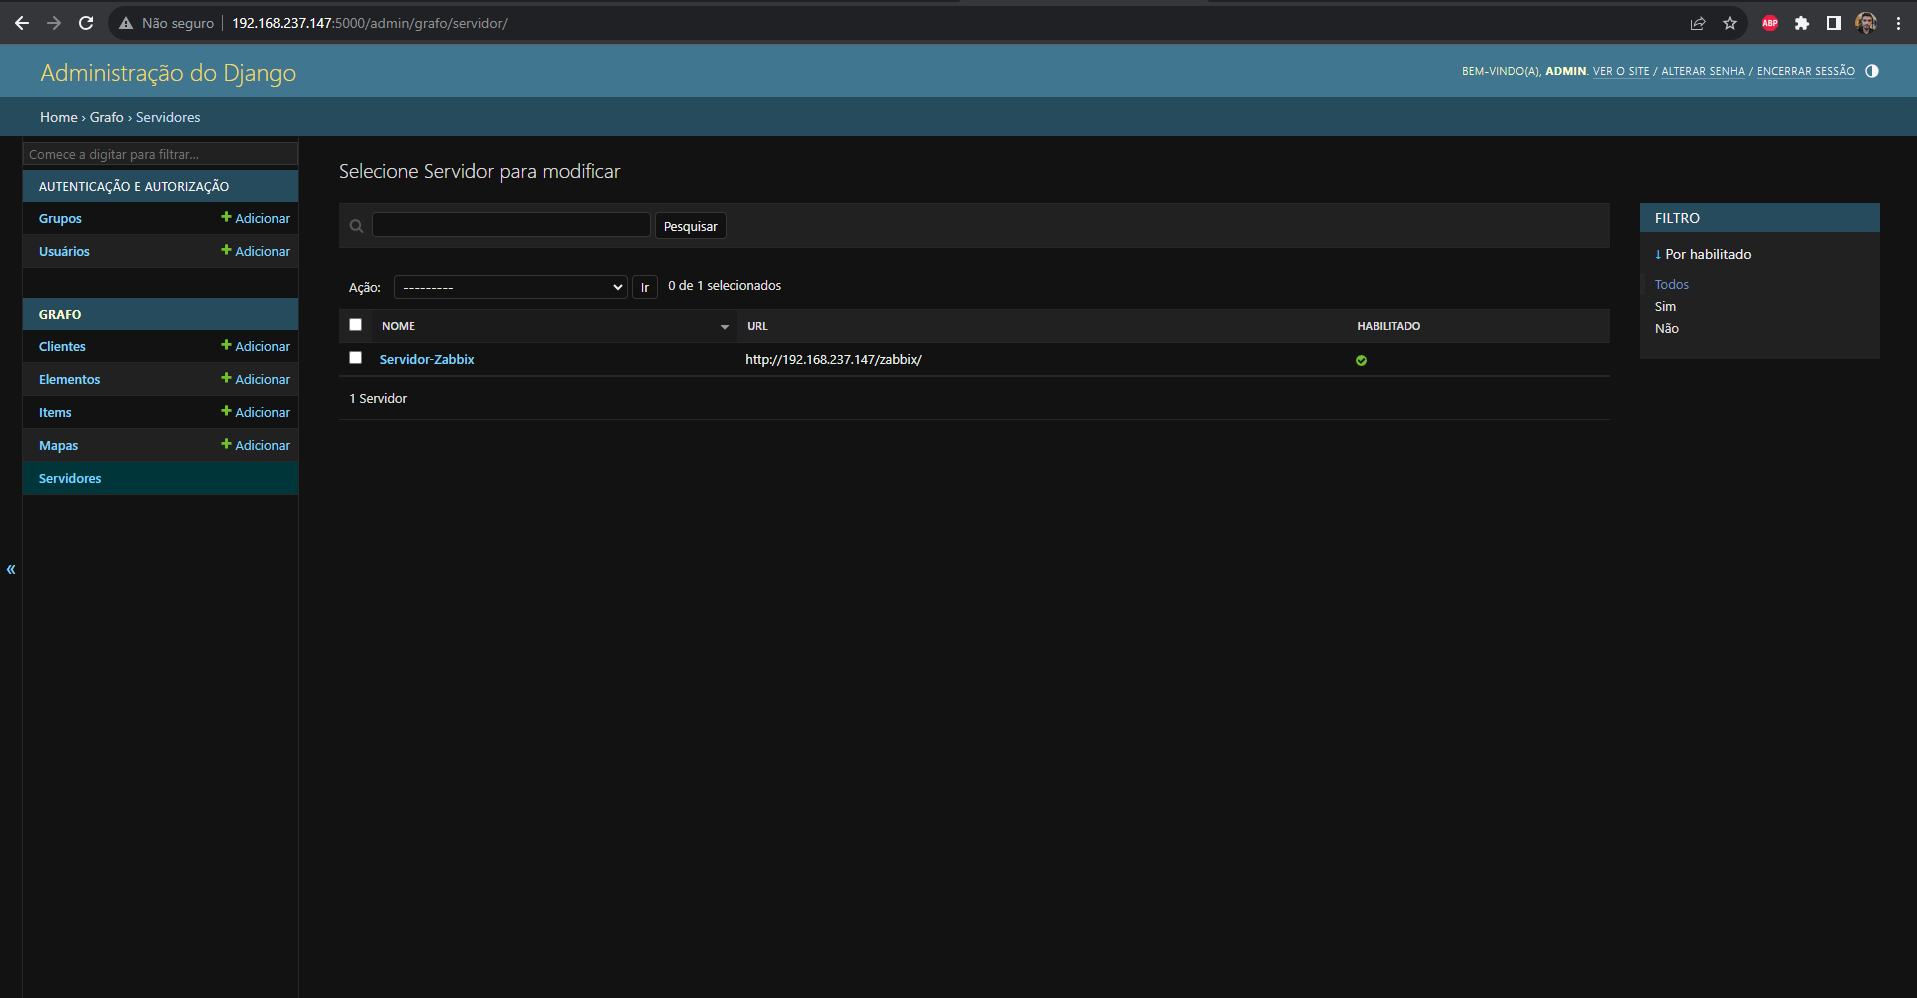Focus the server search input field
The width and height of the screenshot is (1917, 998).
coord(511,225)
